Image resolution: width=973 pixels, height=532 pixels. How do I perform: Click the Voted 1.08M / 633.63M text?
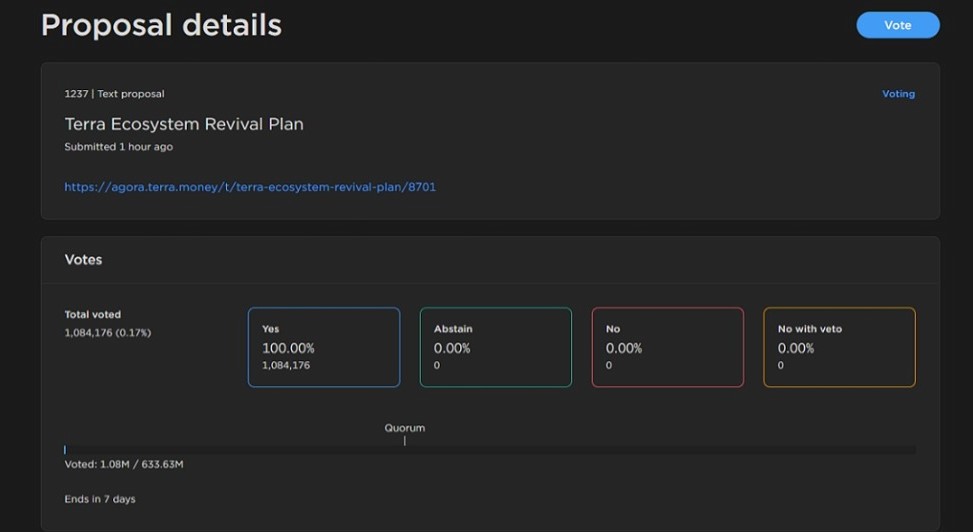(x=124, y=464)
